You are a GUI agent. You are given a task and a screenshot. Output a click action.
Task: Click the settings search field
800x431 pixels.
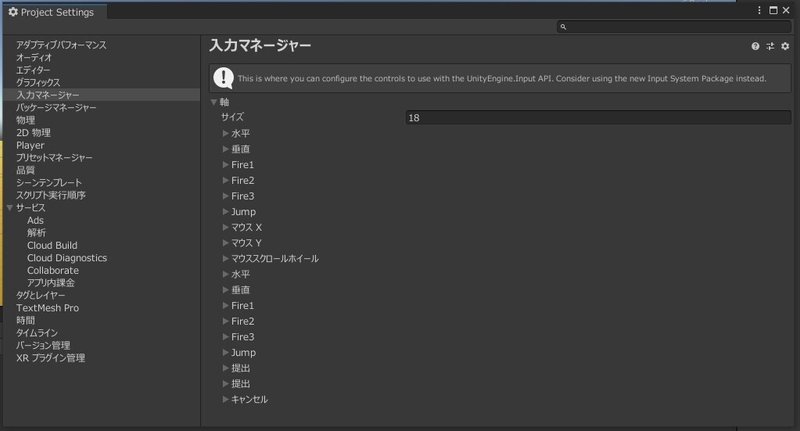point(674,27)
